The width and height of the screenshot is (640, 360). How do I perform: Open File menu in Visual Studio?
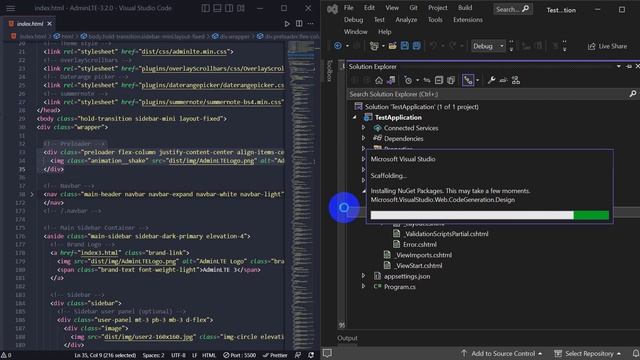pos(349,8)
